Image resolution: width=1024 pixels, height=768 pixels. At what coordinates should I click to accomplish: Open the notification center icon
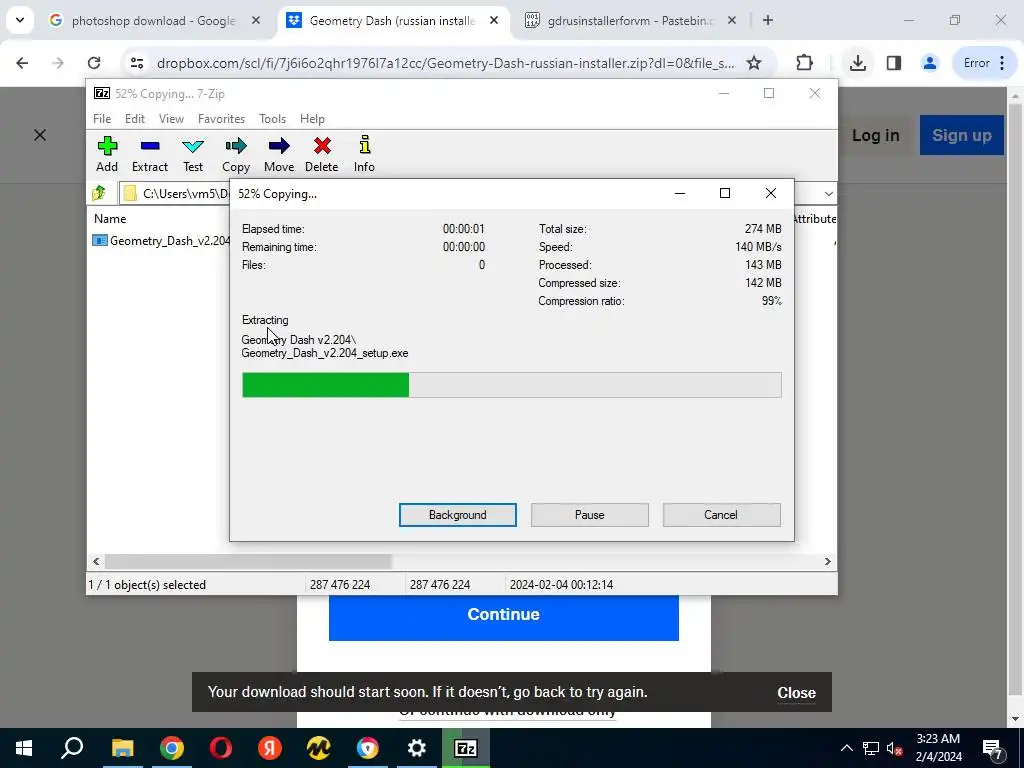993,748
